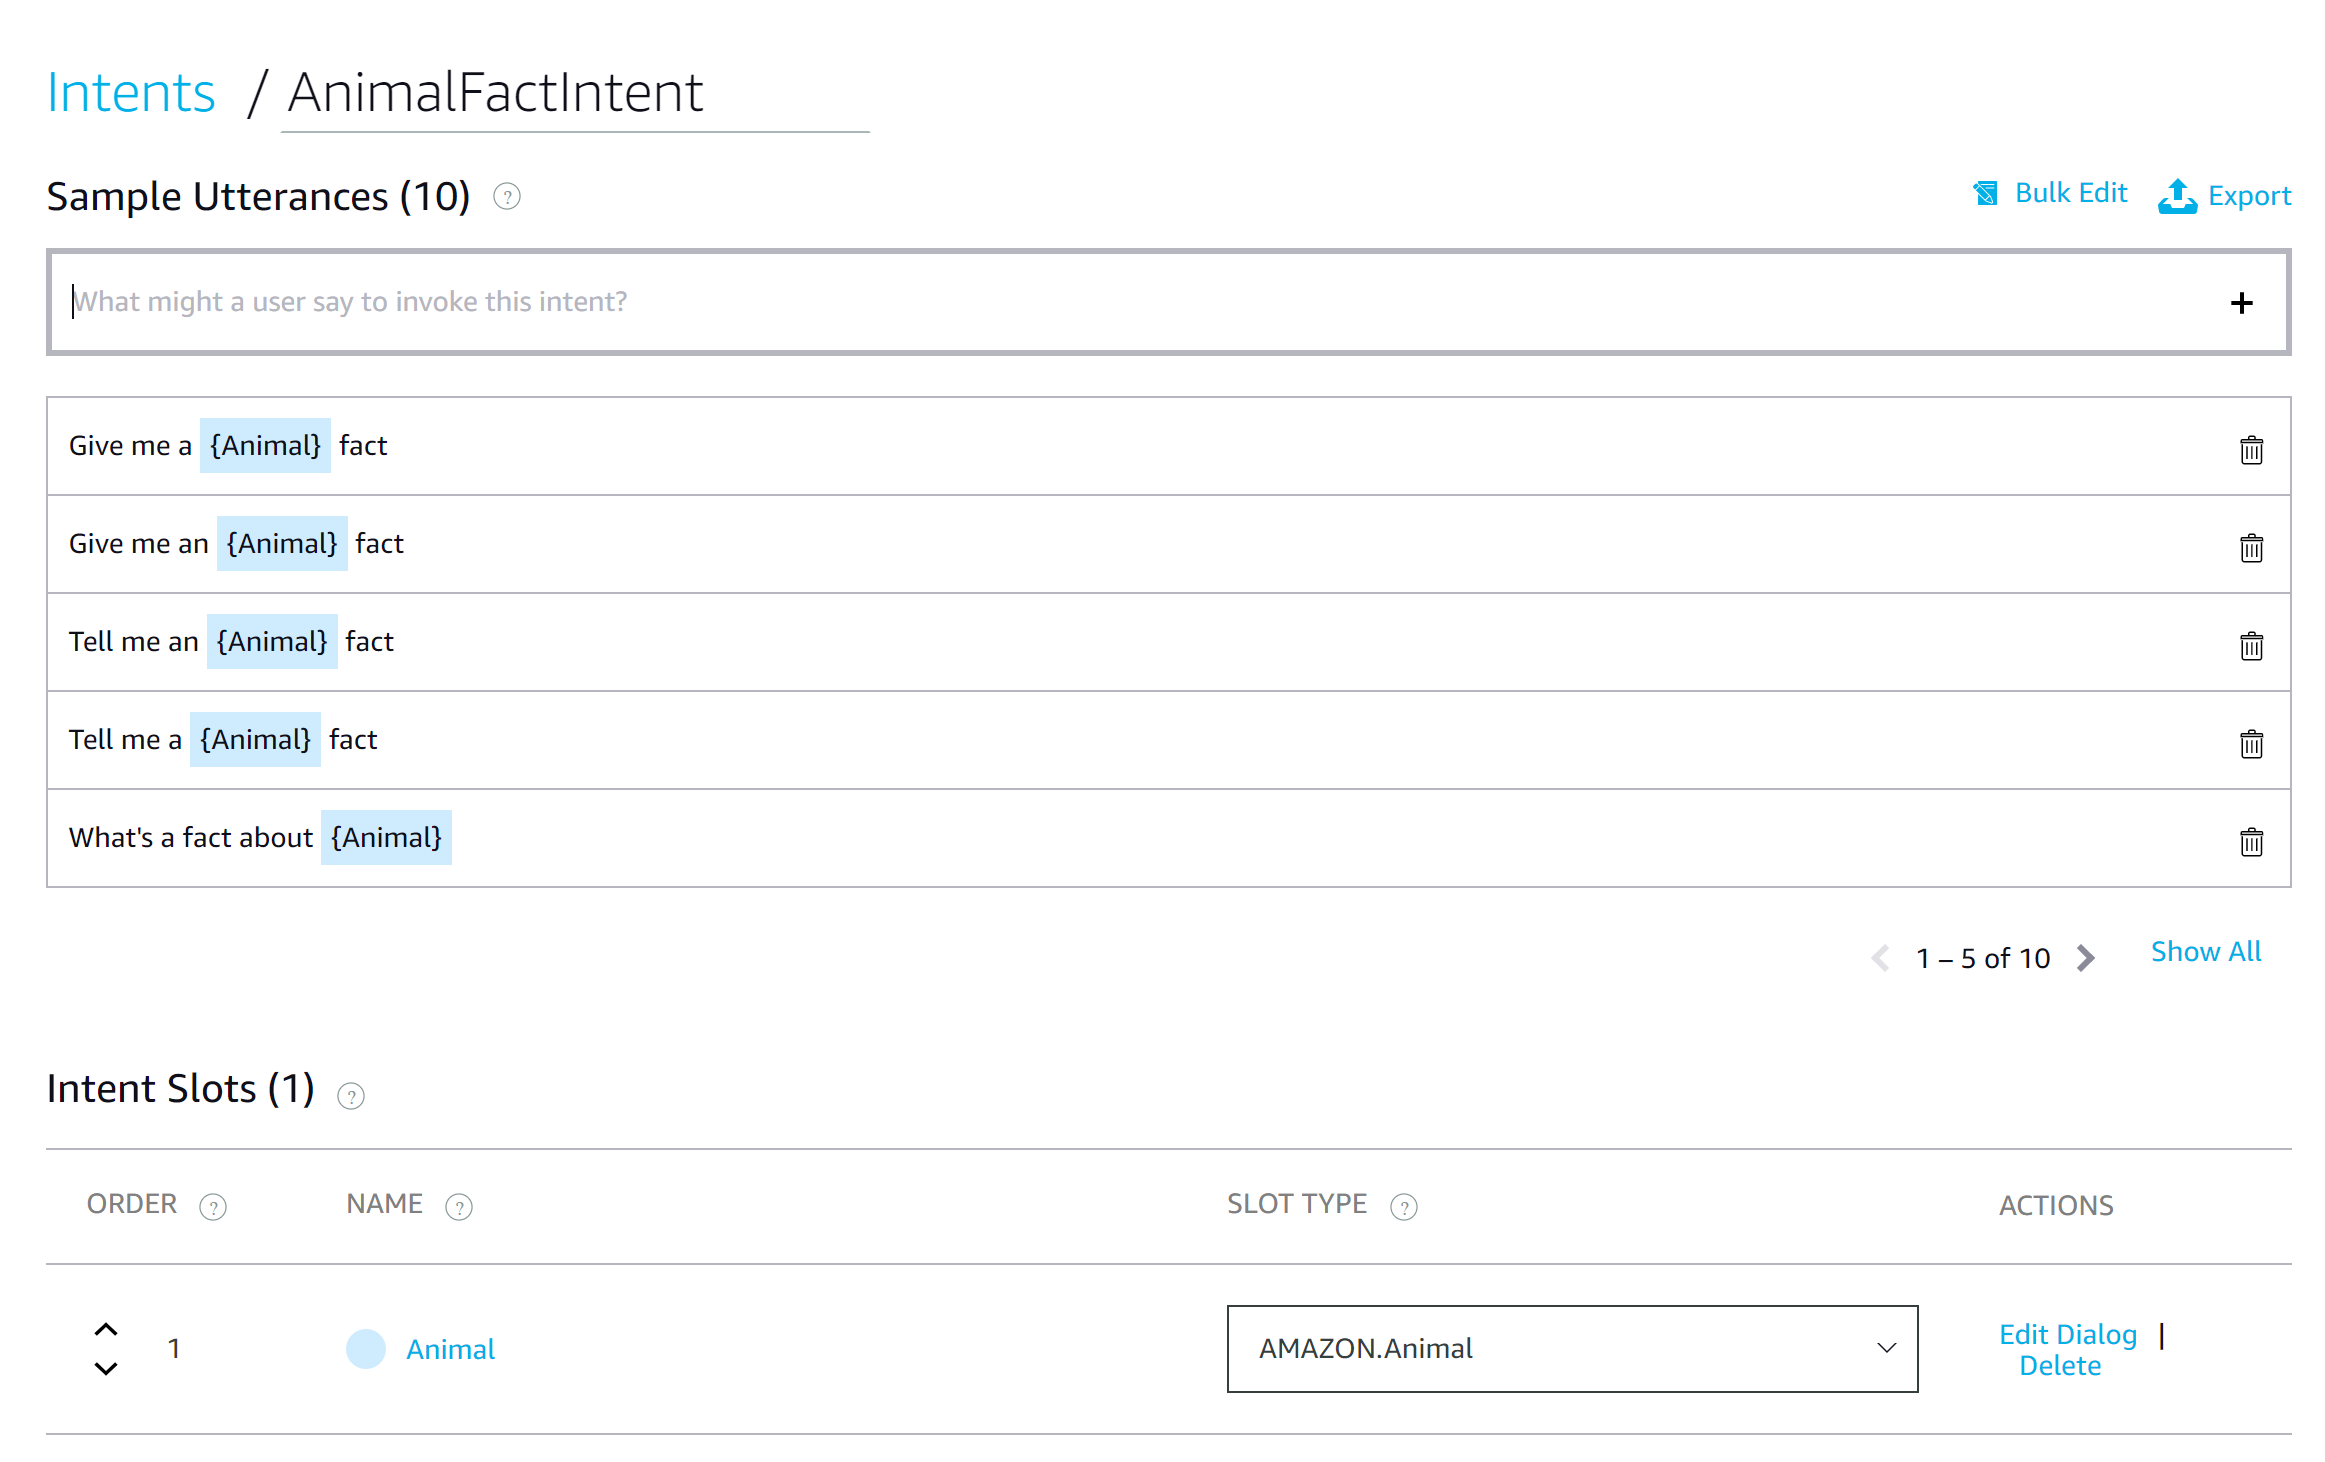The image size is (2325, 1462).
Task: Open the Sample Utterances help tooltip
Action: coord(507,197)
